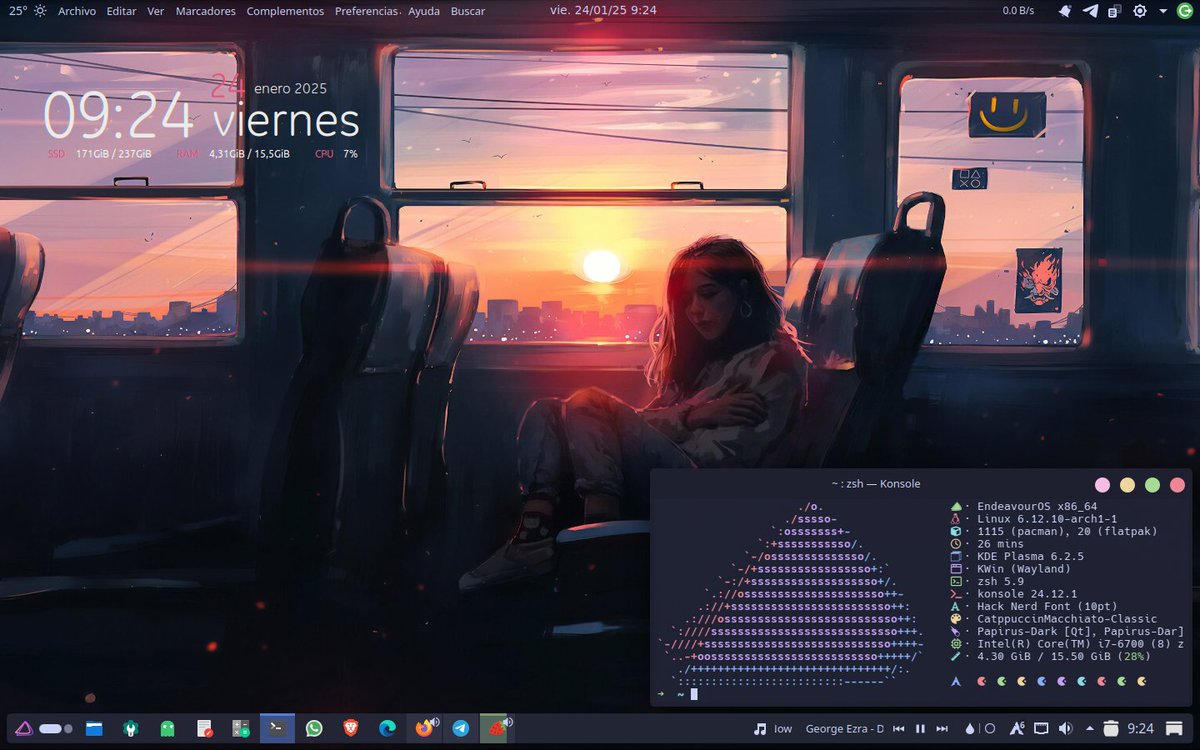Skip to the next track
This screenshot has width=1200, height=750.
point(942,729)
